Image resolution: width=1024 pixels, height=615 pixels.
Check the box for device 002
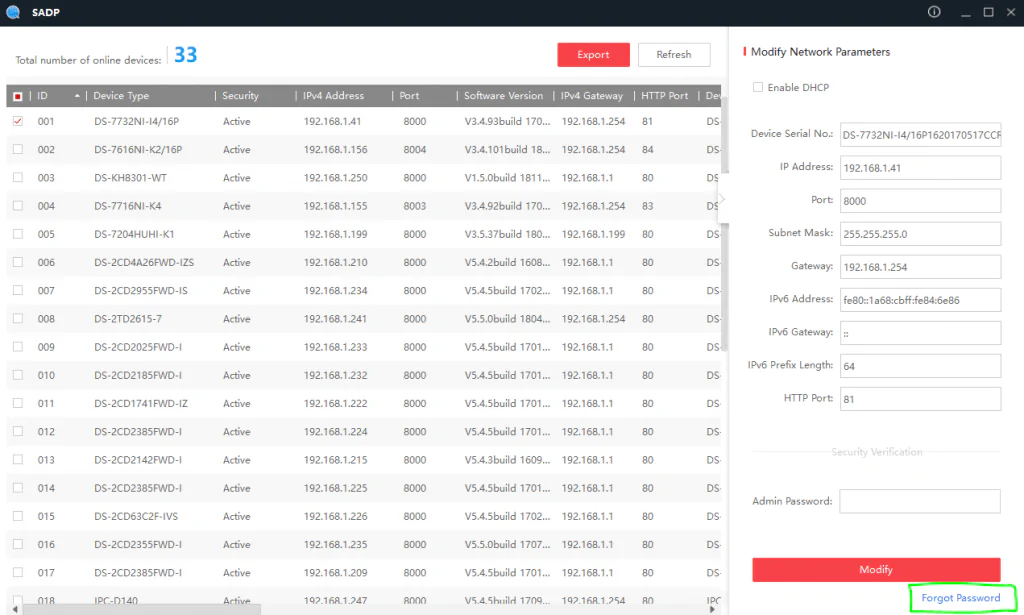pos(18,150)
